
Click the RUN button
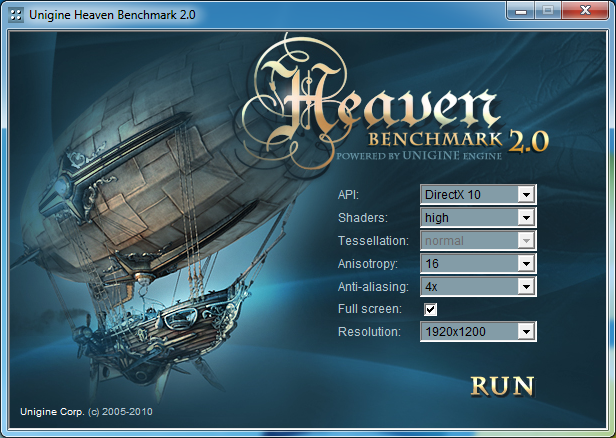pos(502,386)
